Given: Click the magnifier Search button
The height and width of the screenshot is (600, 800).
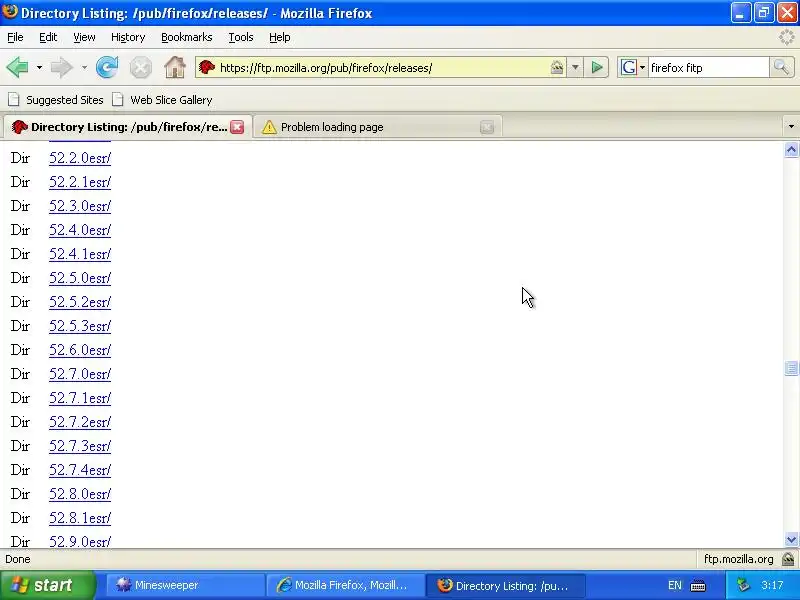Looking at the screenshot, I should (781, 67).
